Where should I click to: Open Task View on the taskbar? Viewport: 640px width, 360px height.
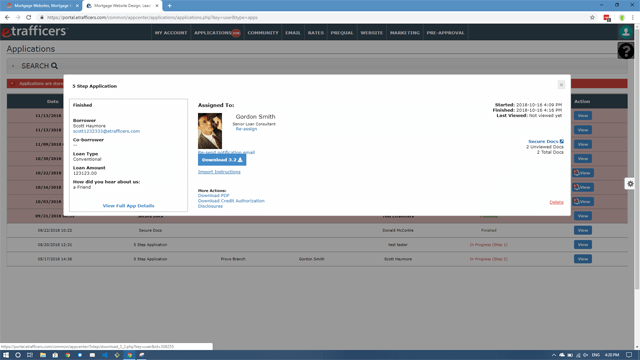pyautogui.click(x=30, y=355)
